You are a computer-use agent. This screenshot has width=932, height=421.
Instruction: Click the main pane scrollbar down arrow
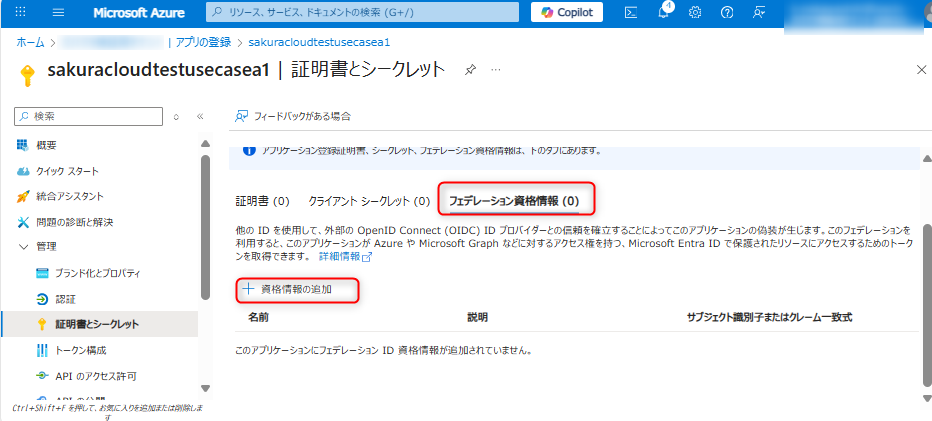(926, 398)
